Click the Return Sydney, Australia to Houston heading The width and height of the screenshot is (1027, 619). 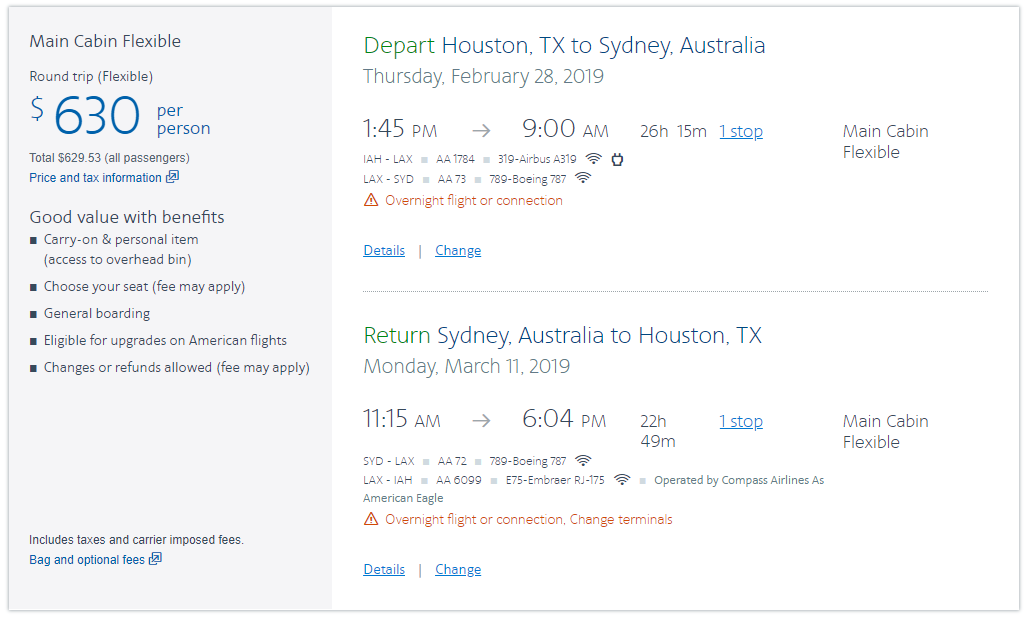pyautogui.click(x=562, y=335)
